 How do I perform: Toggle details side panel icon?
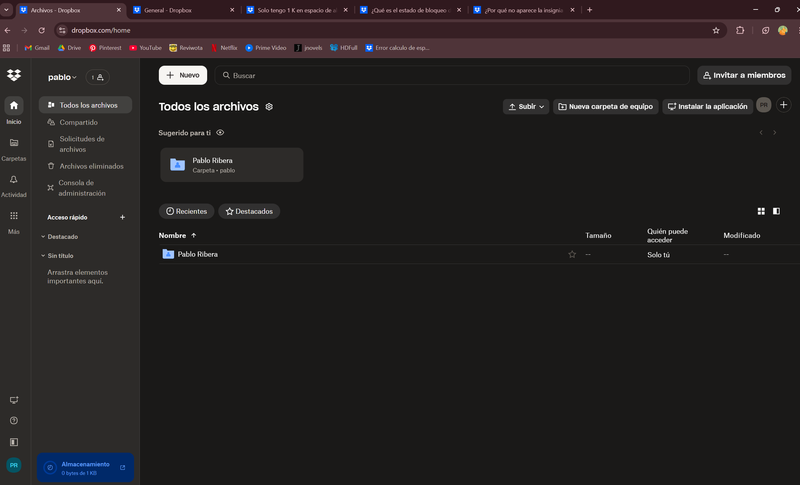pyautogui.click(x=776, y=211)
